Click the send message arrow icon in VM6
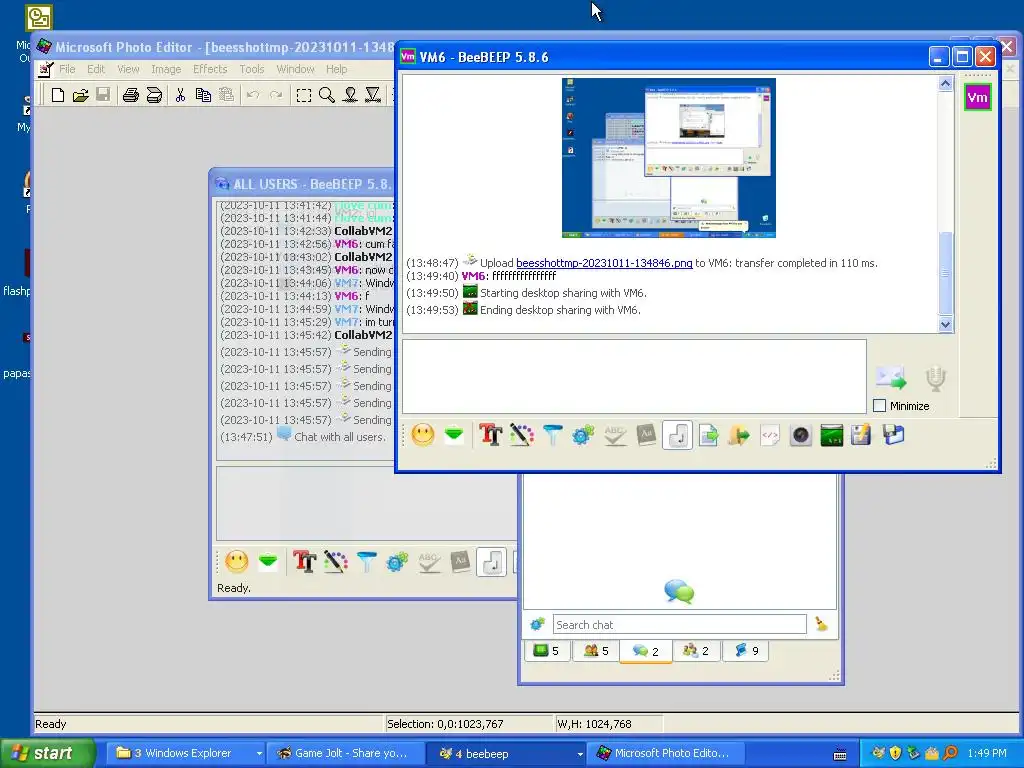1024x768 pixels. 891,378
